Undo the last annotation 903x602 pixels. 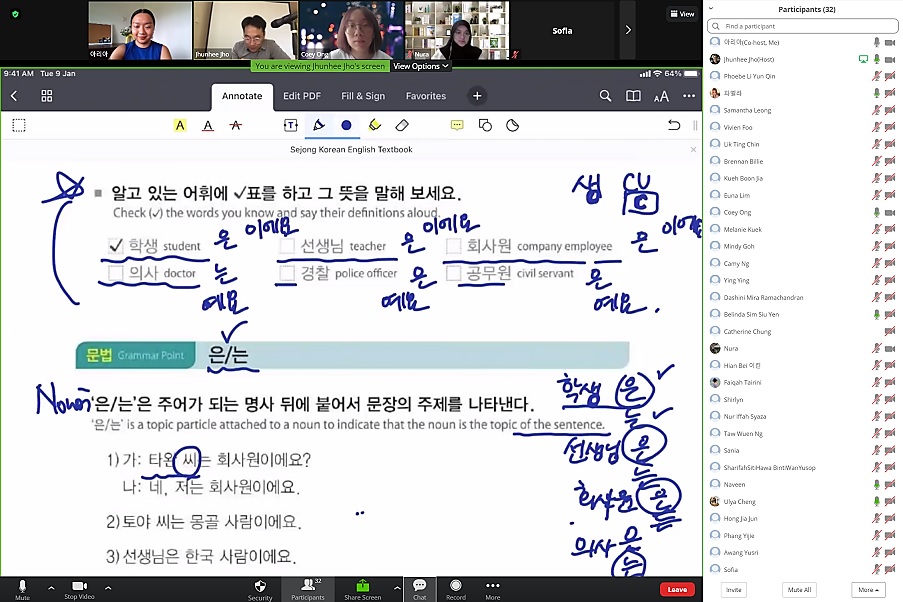pos(674,124)
